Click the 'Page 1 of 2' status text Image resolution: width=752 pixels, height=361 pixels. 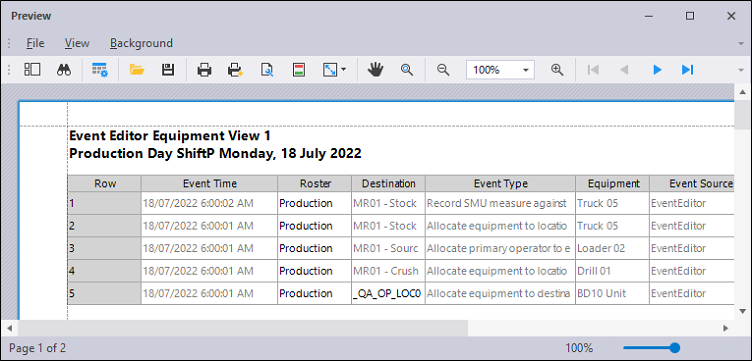[38, 348]
